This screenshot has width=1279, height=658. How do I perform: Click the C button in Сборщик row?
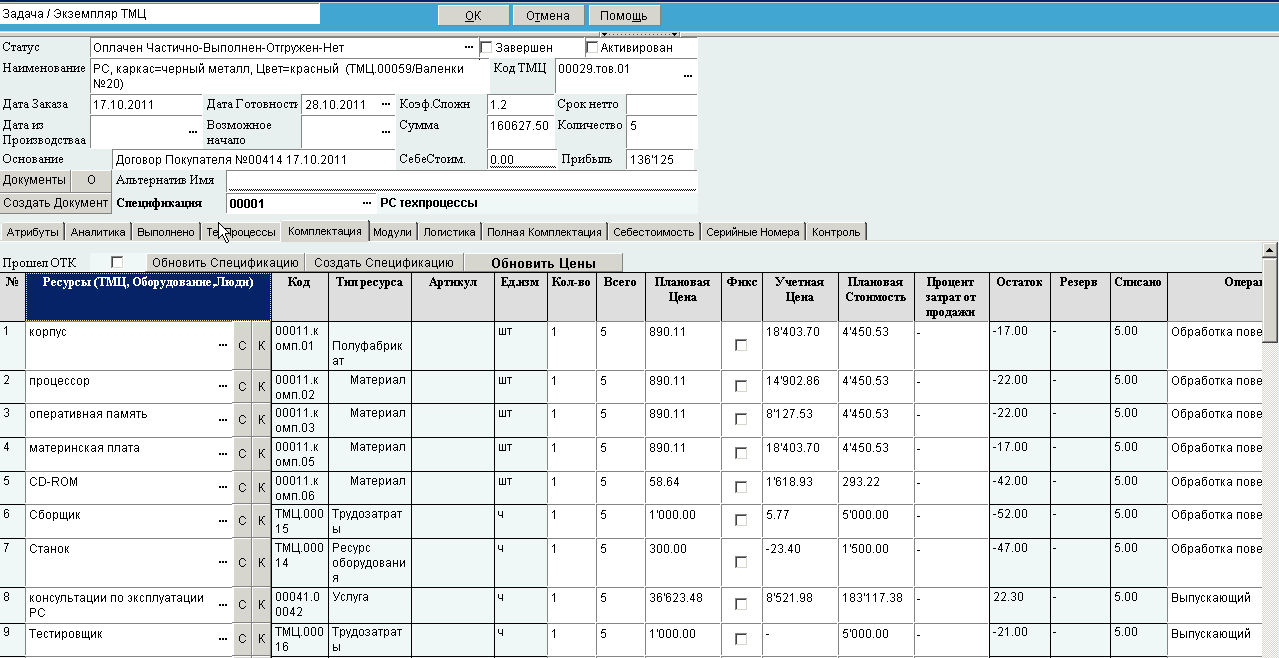(242, 521)
